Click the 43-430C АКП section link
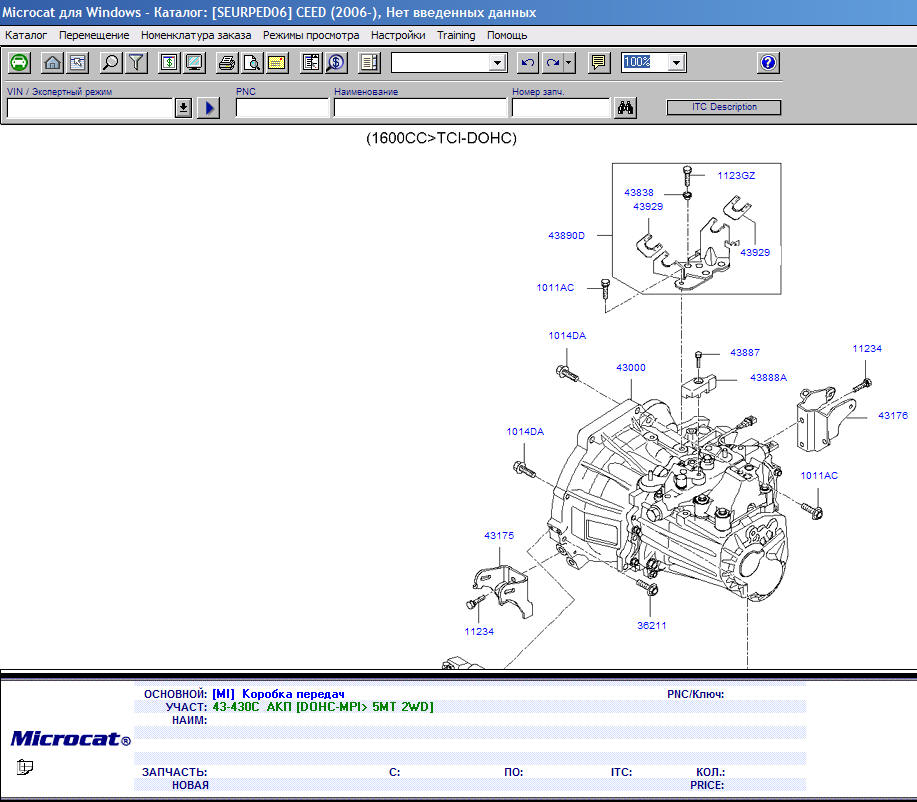Viewport: 917px width, 802px height. (323, 707)
